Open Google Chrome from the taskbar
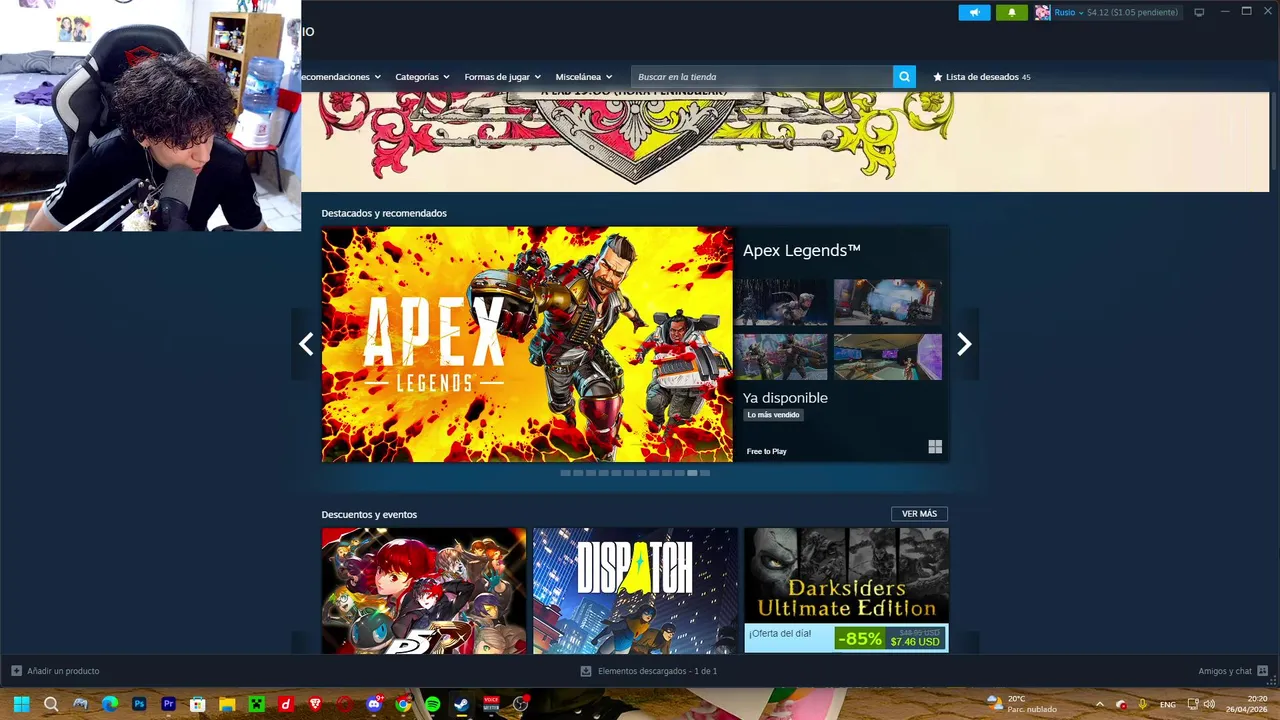 (403, 704)
